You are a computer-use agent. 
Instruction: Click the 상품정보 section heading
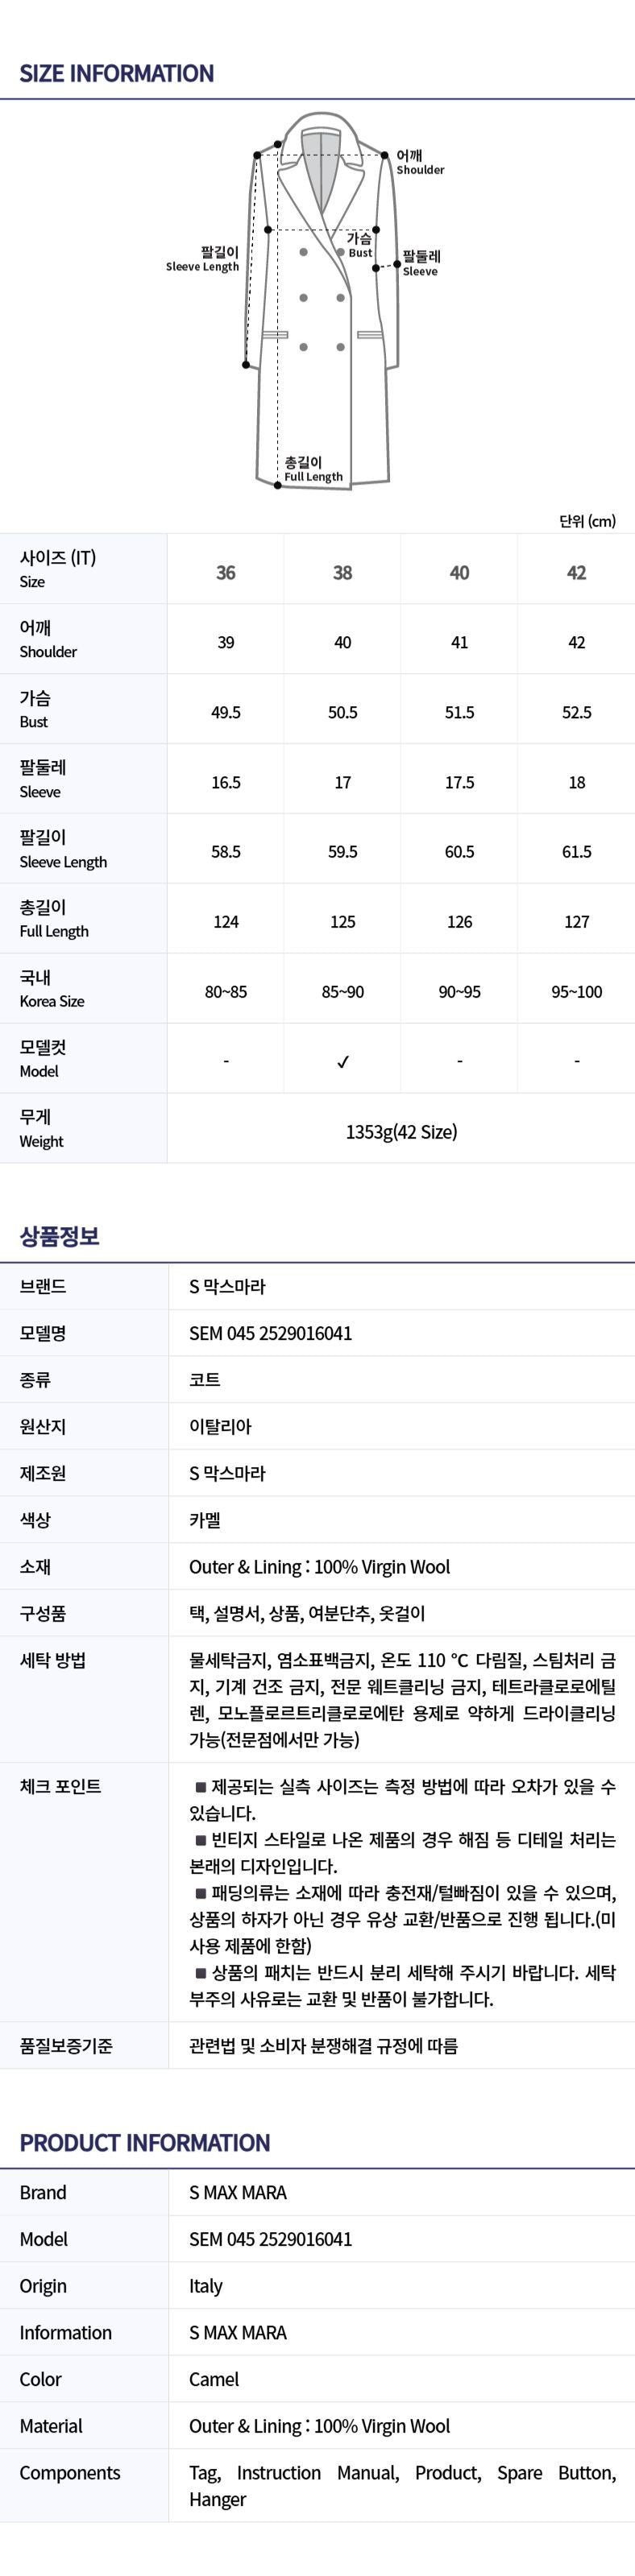point(59,1236)
